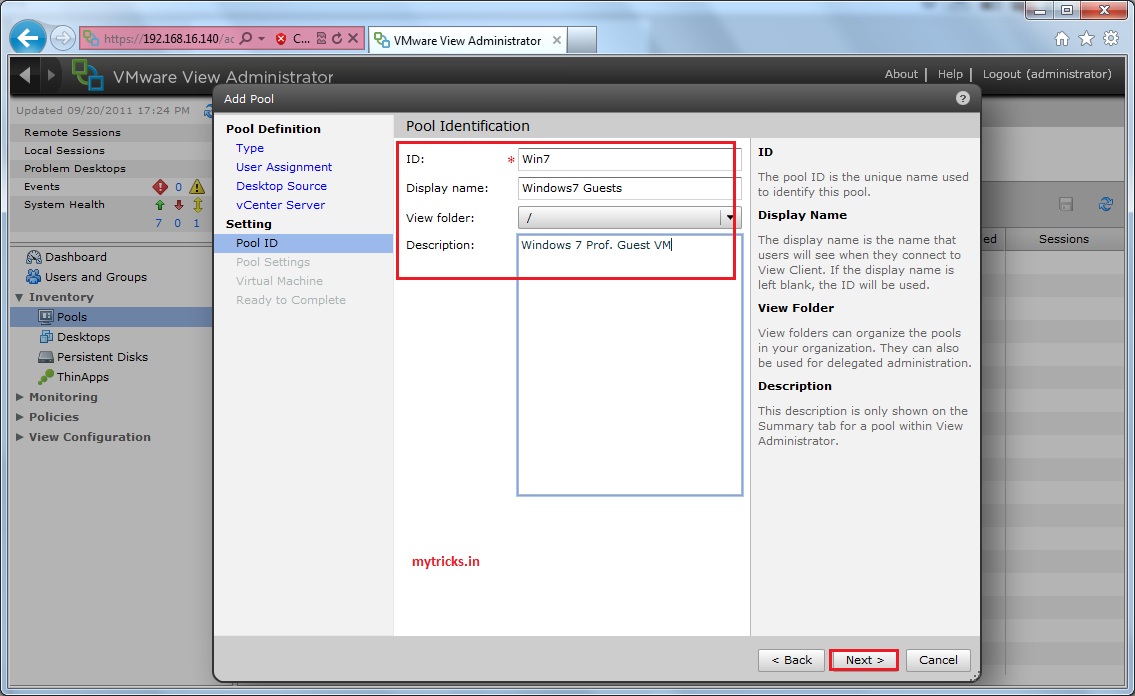Close the VMware View Administrator browser tab
The width and height of the screenshot is (1135, 696).
coord(557,41)
